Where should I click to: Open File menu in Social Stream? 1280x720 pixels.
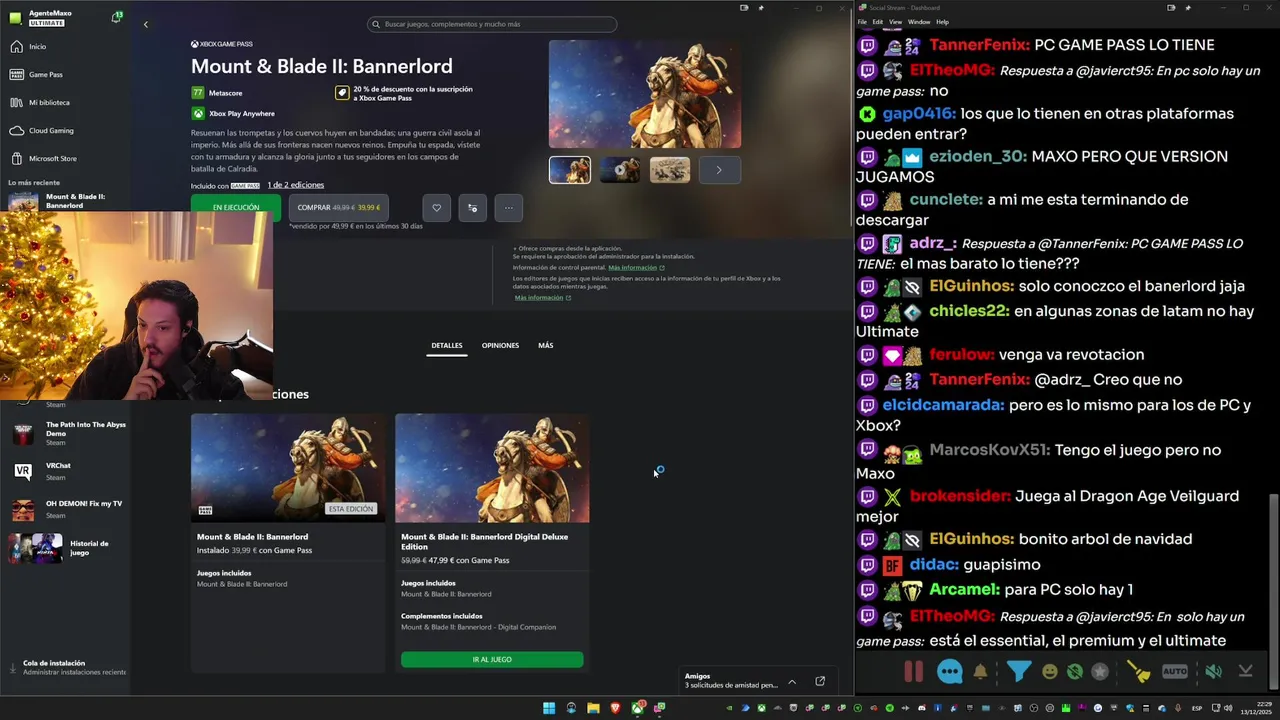pyautogui.click(x=862, y=22)
